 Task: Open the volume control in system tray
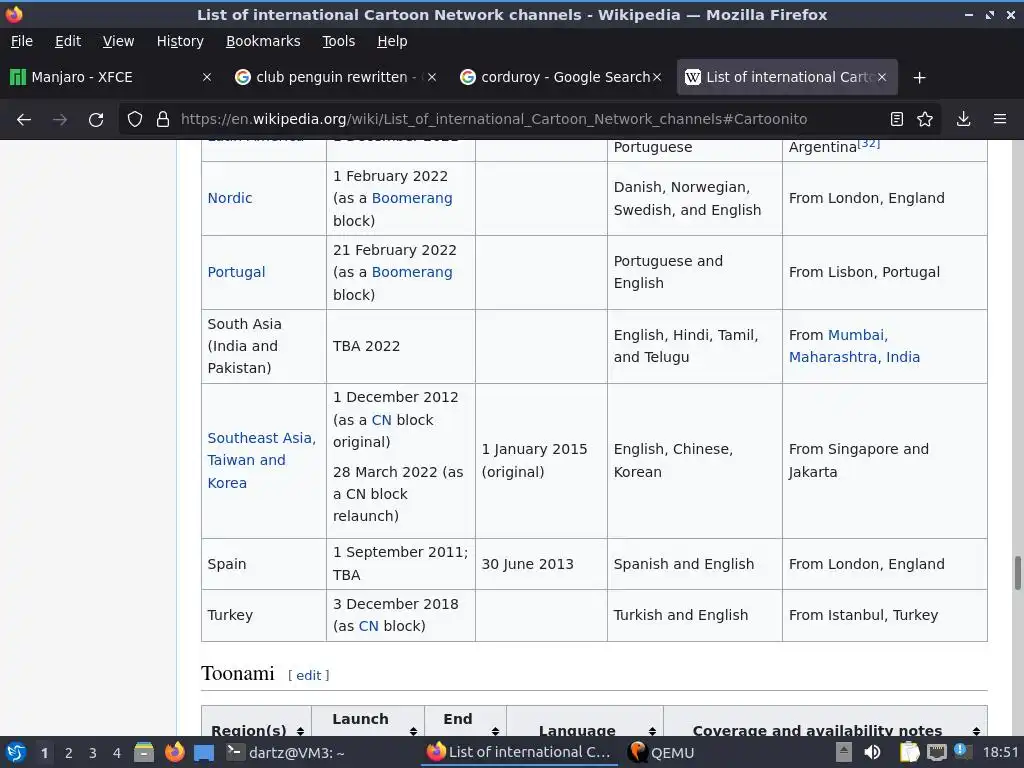[872, 752]
